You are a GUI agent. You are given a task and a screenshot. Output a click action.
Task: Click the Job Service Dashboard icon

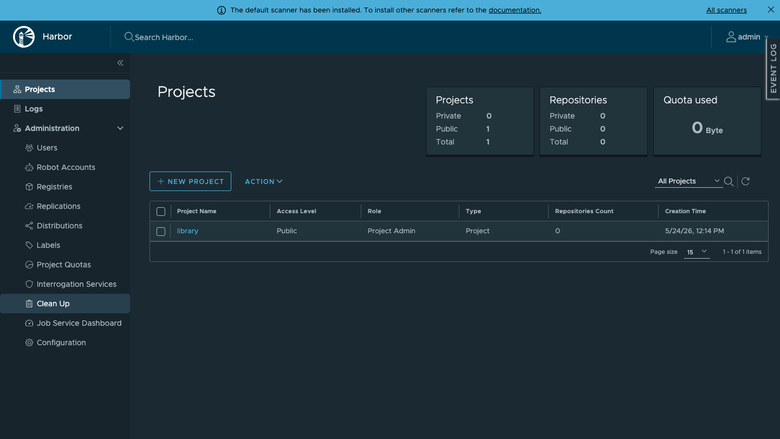tap(29, 323)
